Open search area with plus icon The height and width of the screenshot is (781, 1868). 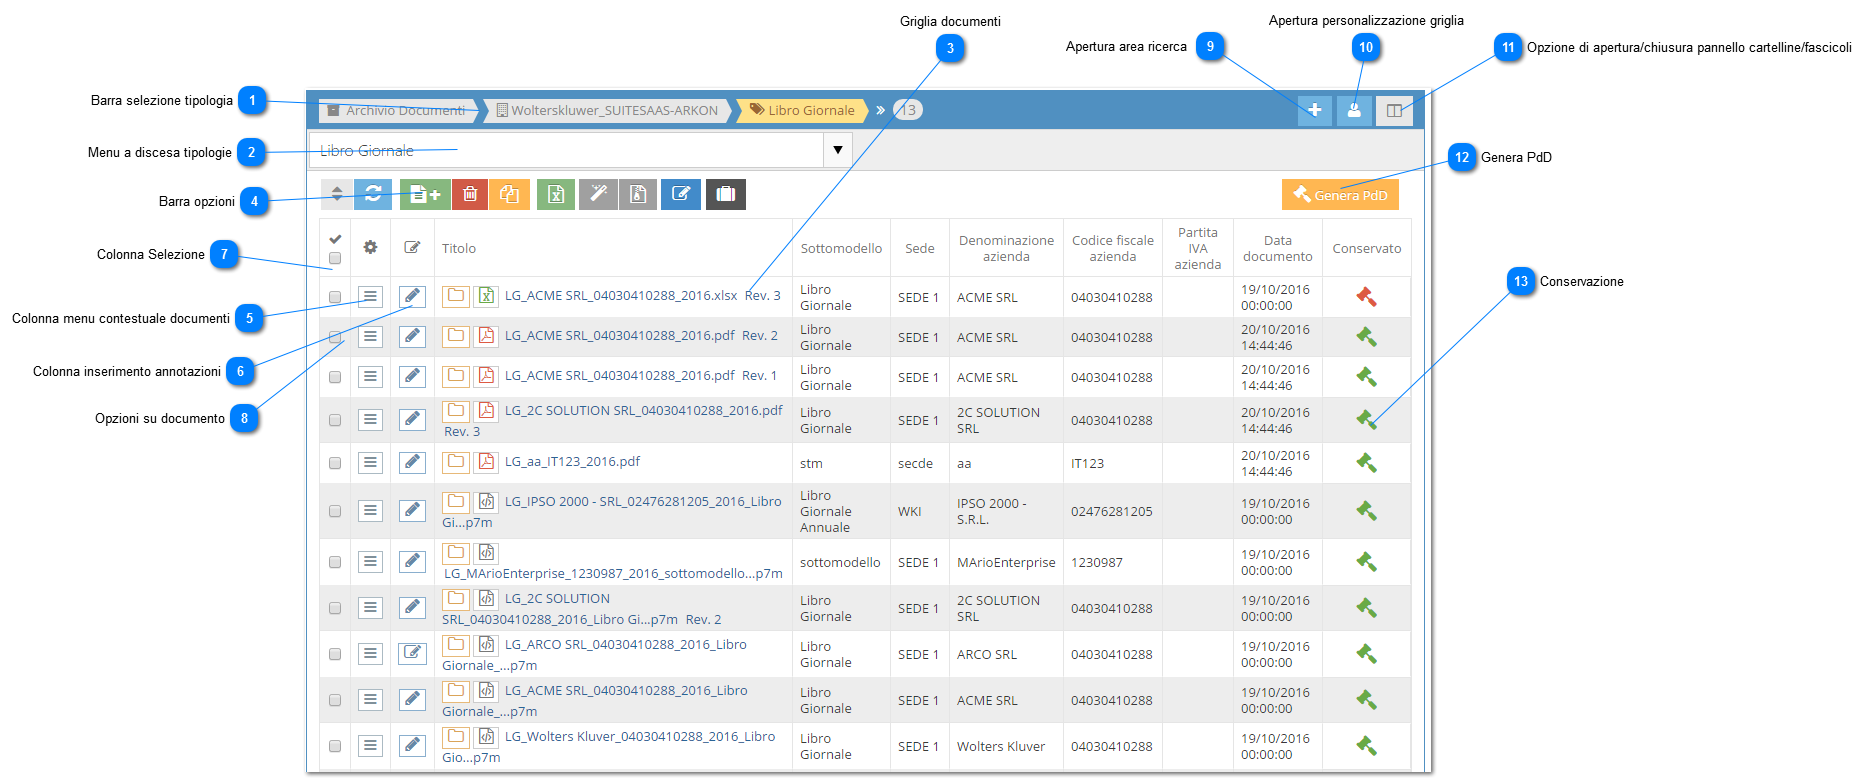(x=1314, y=110)
